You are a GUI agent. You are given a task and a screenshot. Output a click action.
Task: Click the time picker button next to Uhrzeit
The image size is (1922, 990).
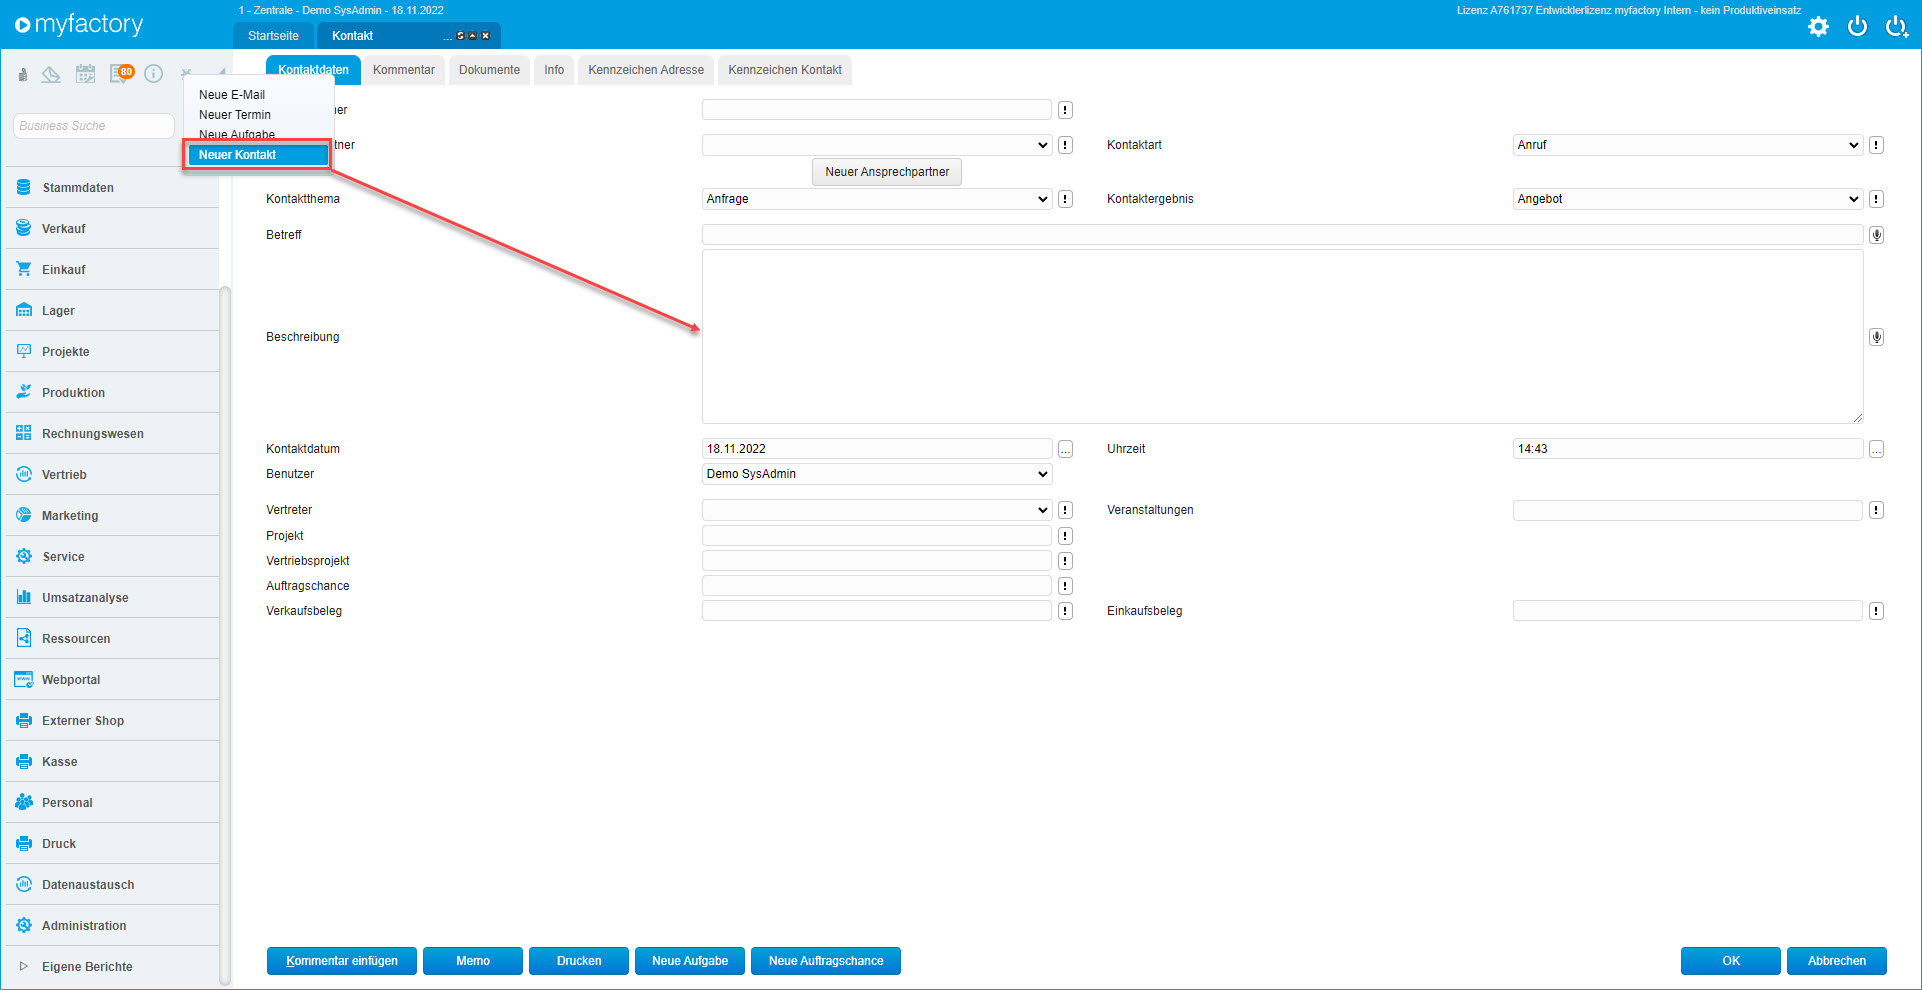pyautogui.click(x=1876, y=450)
